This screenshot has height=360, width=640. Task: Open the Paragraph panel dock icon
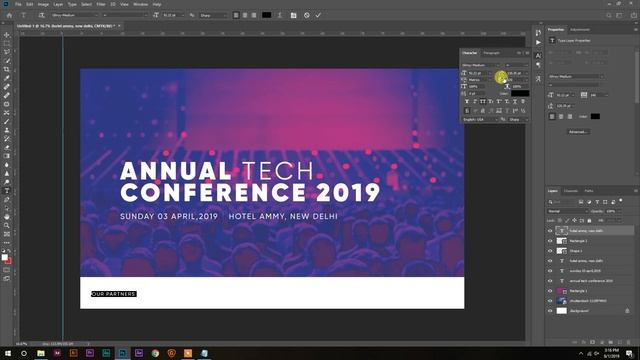coord(538,65)
